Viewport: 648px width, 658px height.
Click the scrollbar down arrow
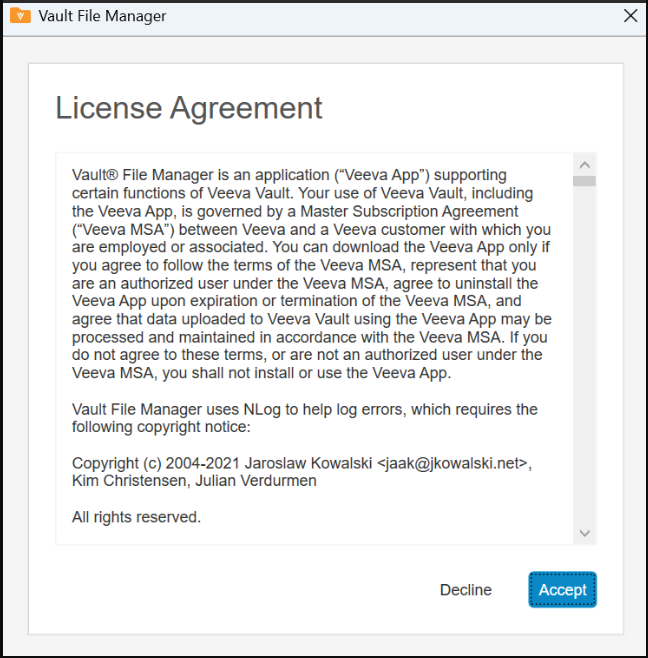(x=585, y=533)
